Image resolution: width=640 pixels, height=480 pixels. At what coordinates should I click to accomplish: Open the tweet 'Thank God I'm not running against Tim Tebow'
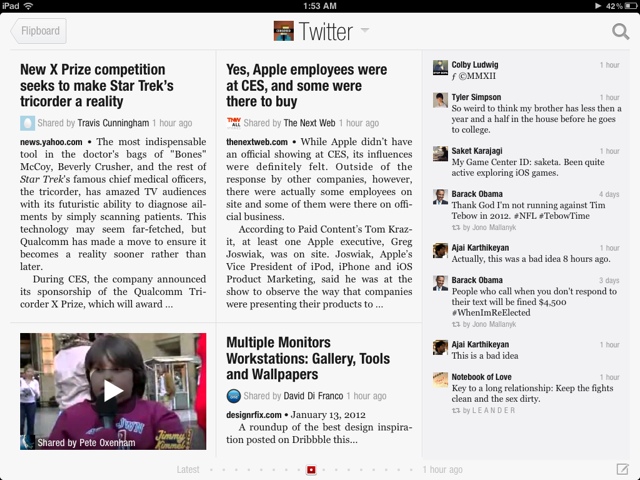click(x=528, y=210)
